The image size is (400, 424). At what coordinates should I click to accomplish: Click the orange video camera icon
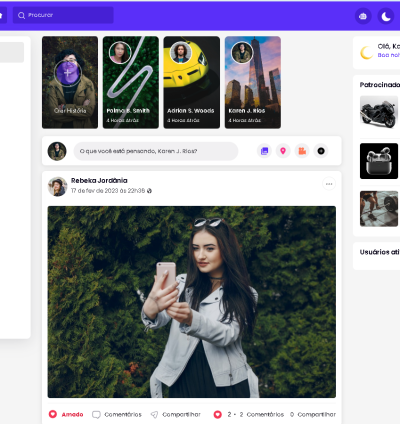pyautogui.click(x=302, y=151)
